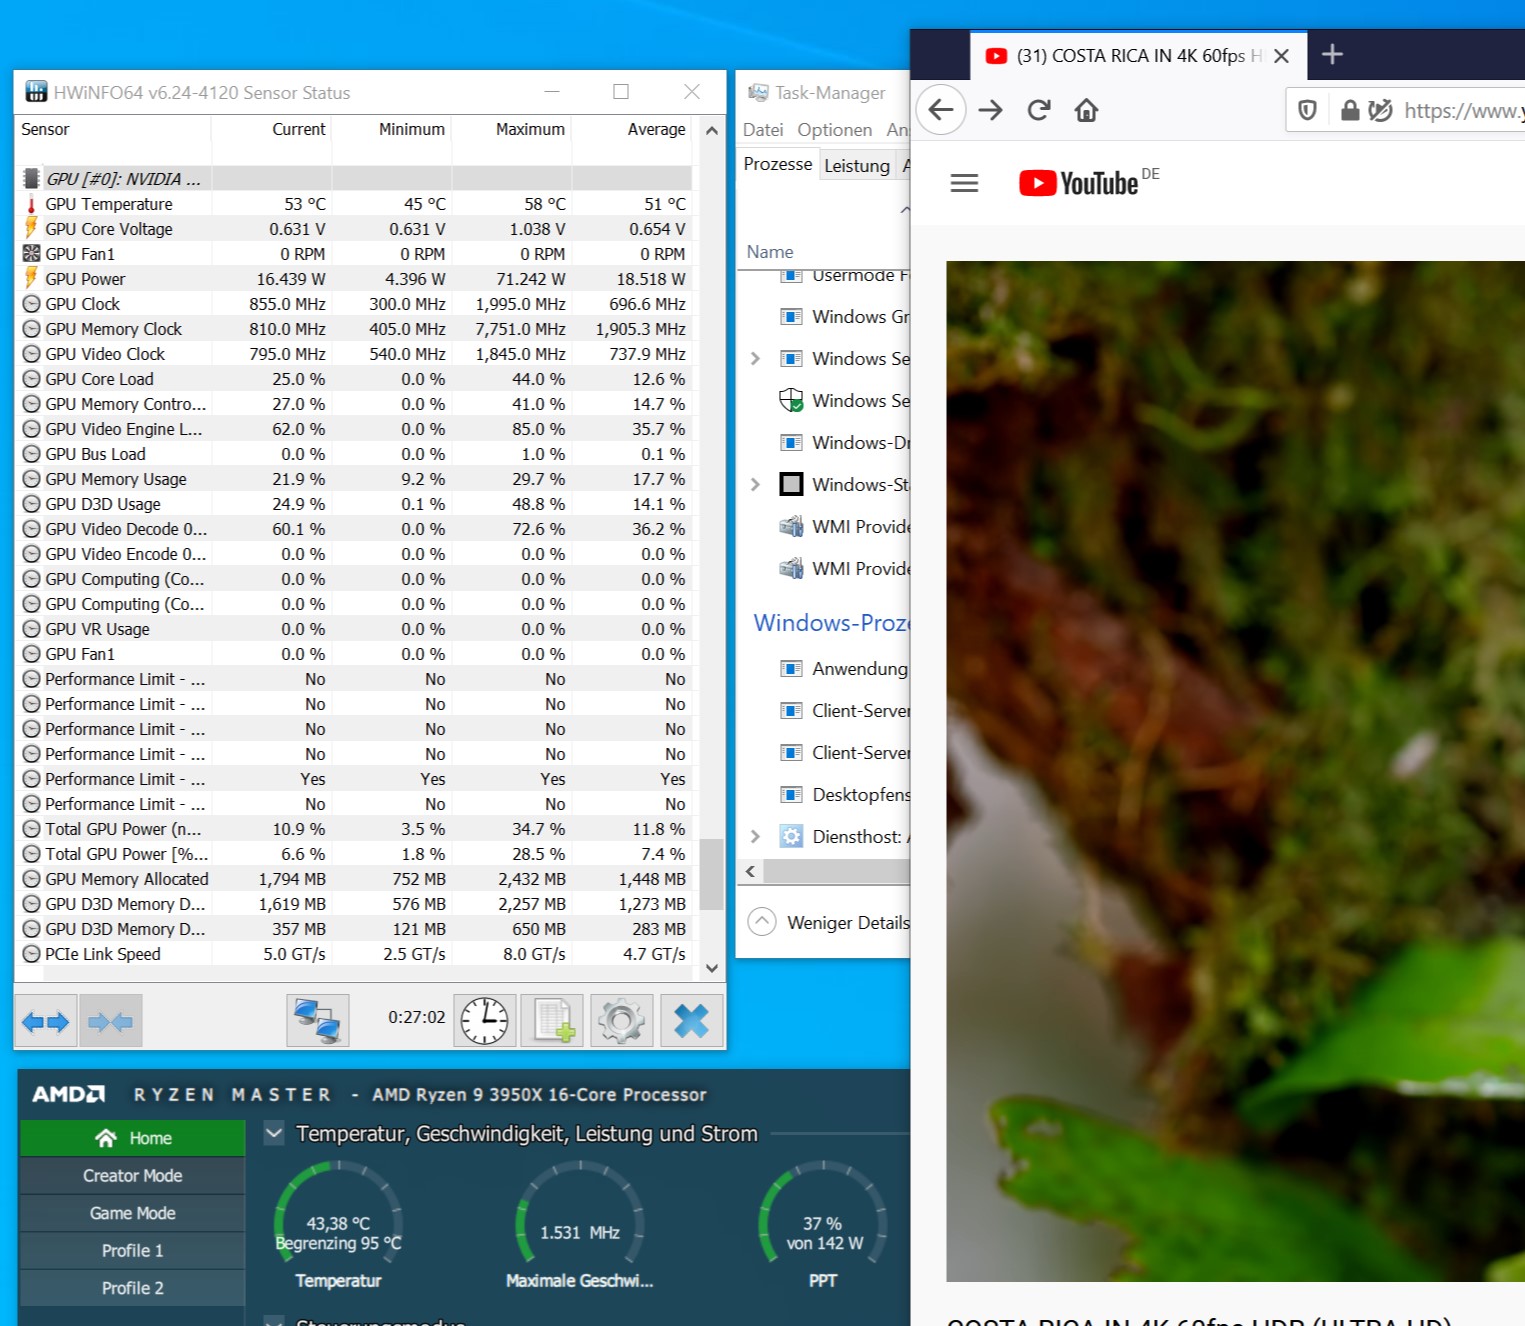Expand the Diensthost entry in Task-Manager

tap(755, 836)
